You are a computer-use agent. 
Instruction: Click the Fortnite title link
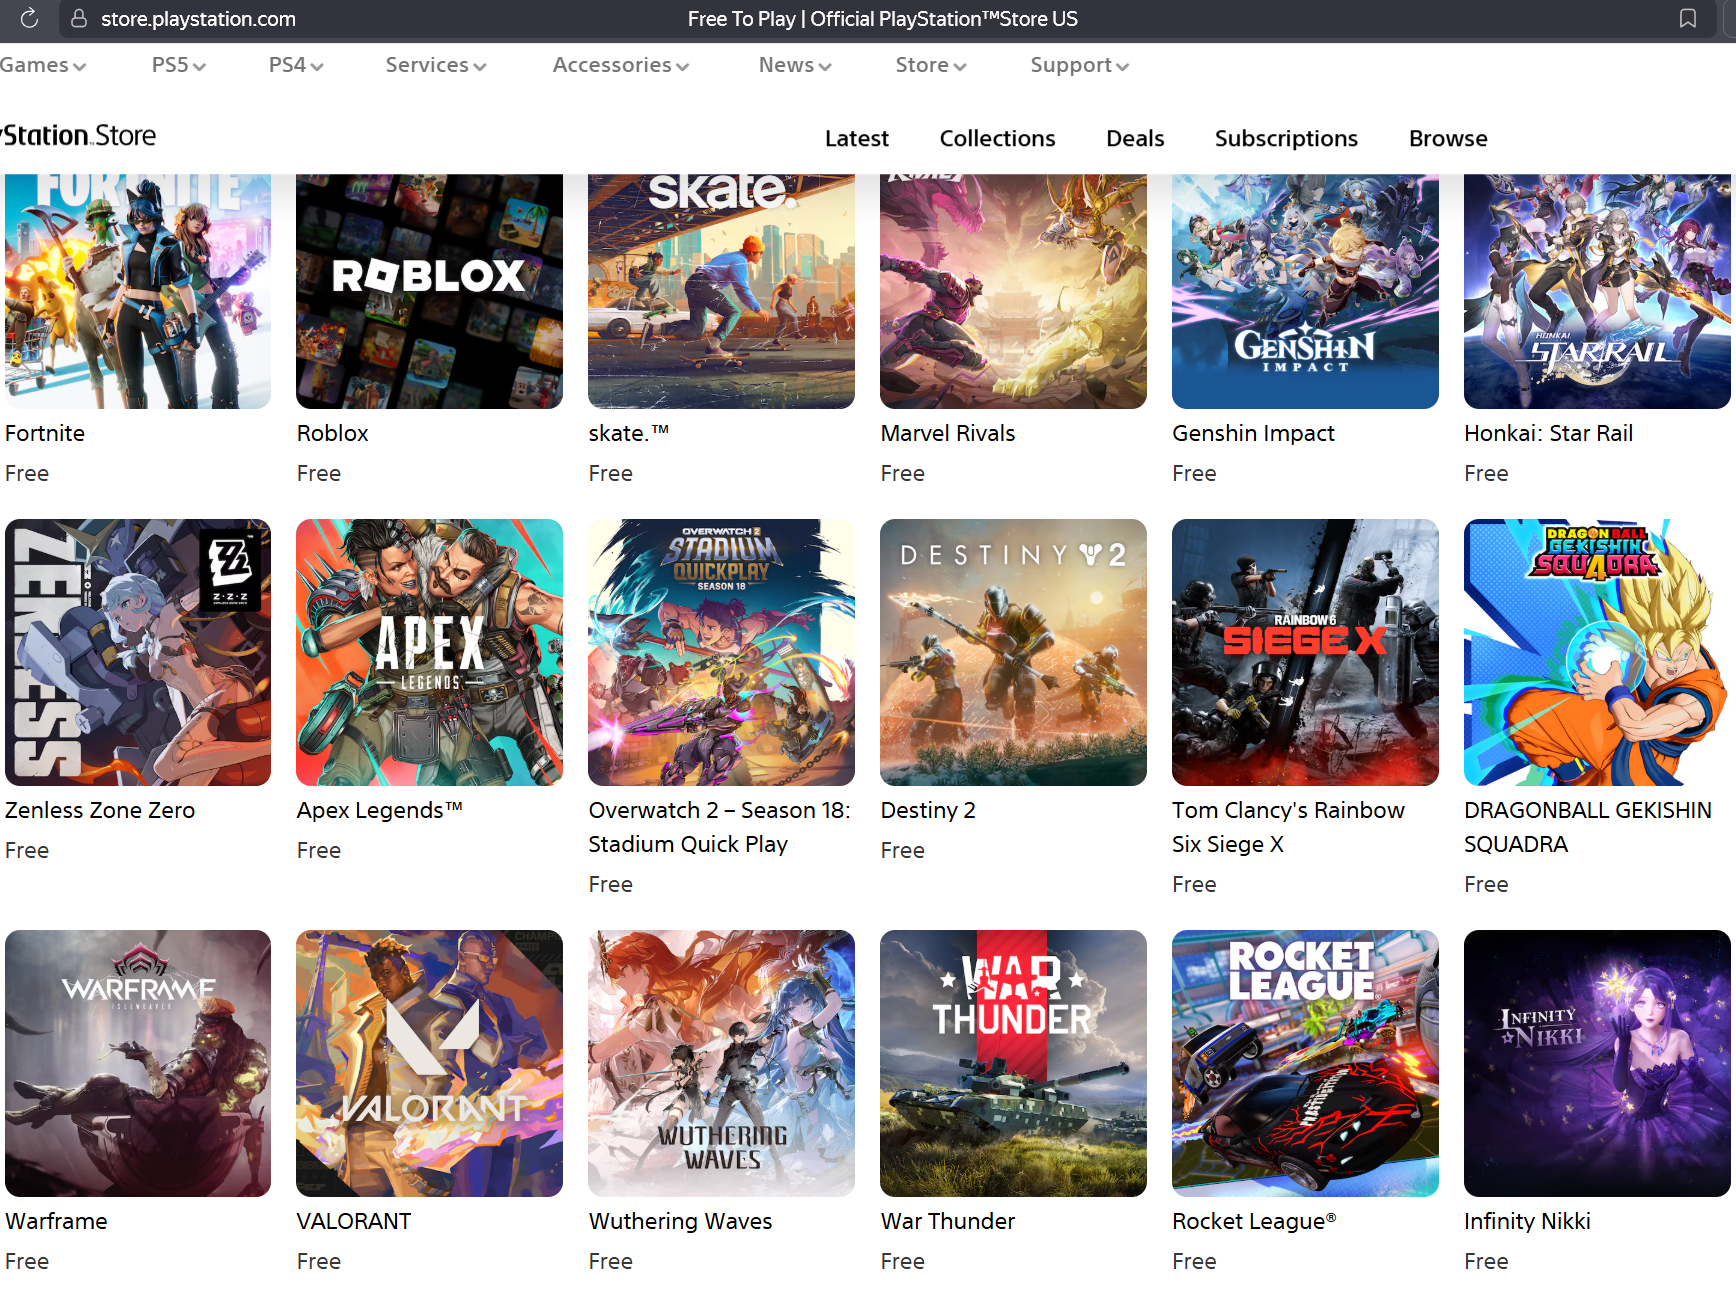pos(45,433)
